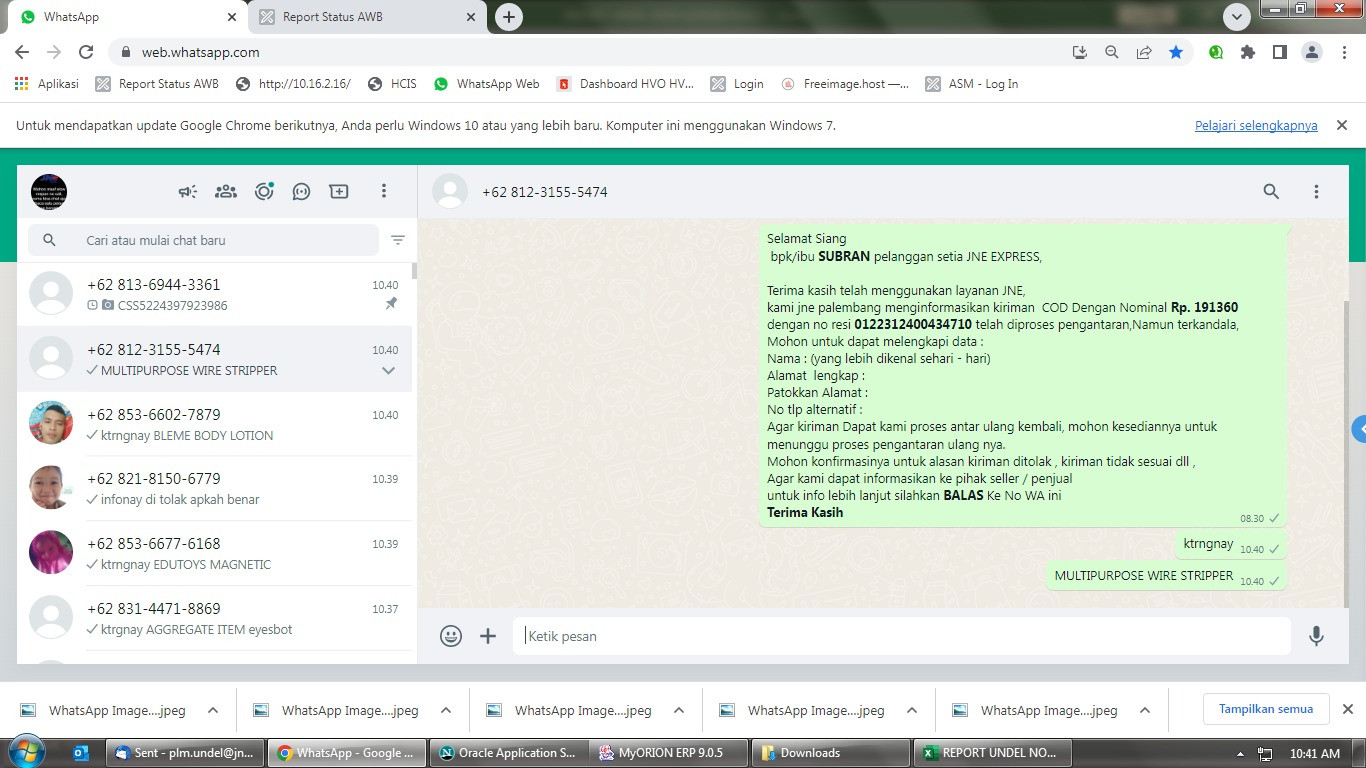The height and width of the screenshot is (768, 1366).
Task: Close the Report Status AWB tab
Action: 472,17
